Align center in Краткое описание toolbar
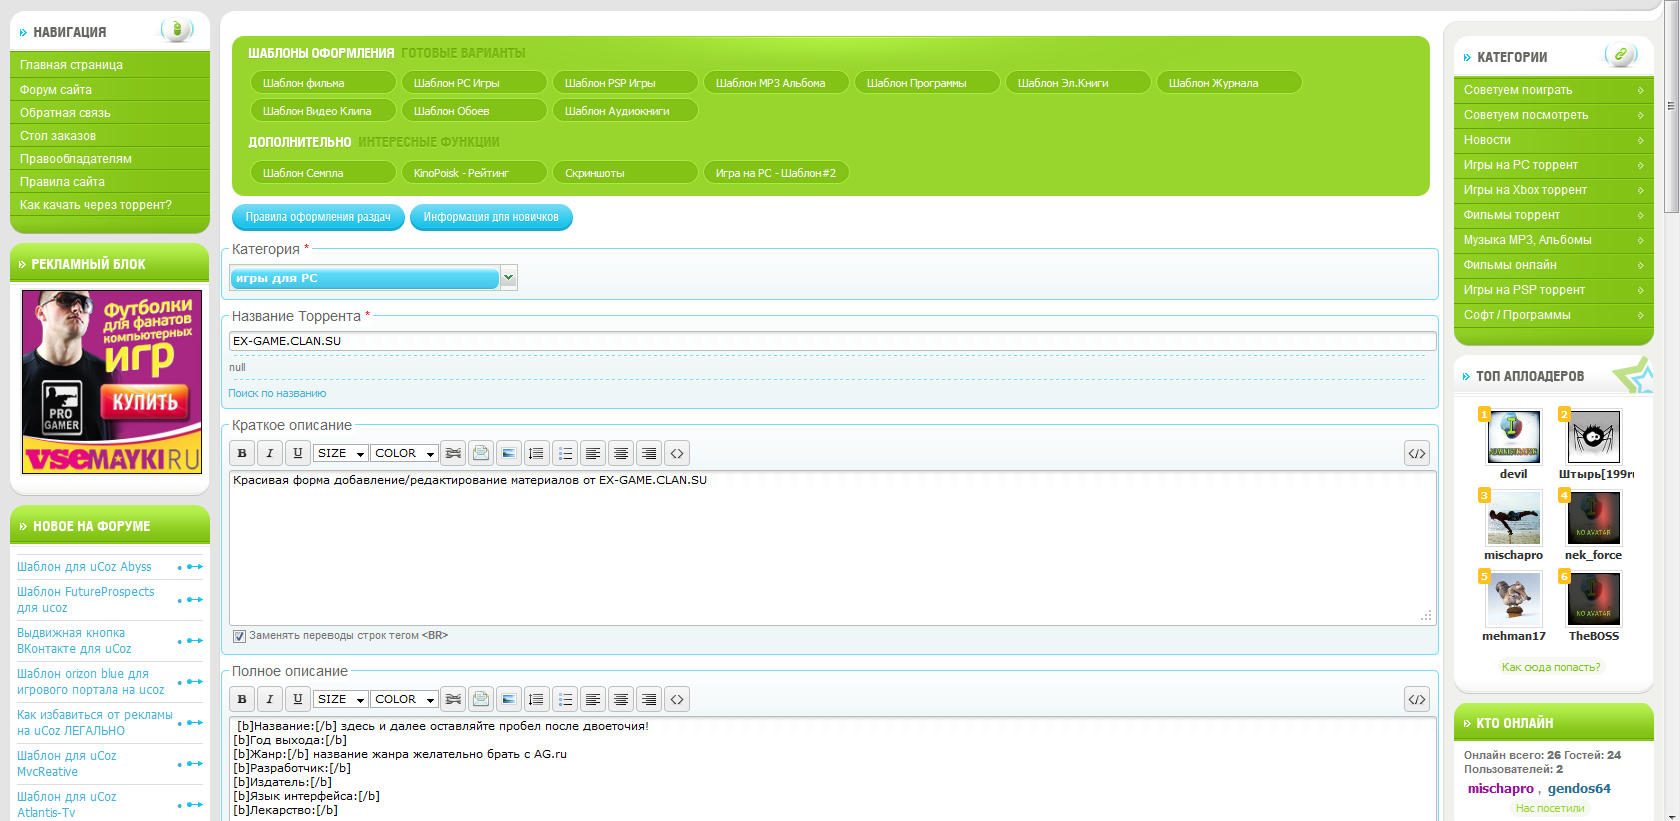 pos(621,453)
